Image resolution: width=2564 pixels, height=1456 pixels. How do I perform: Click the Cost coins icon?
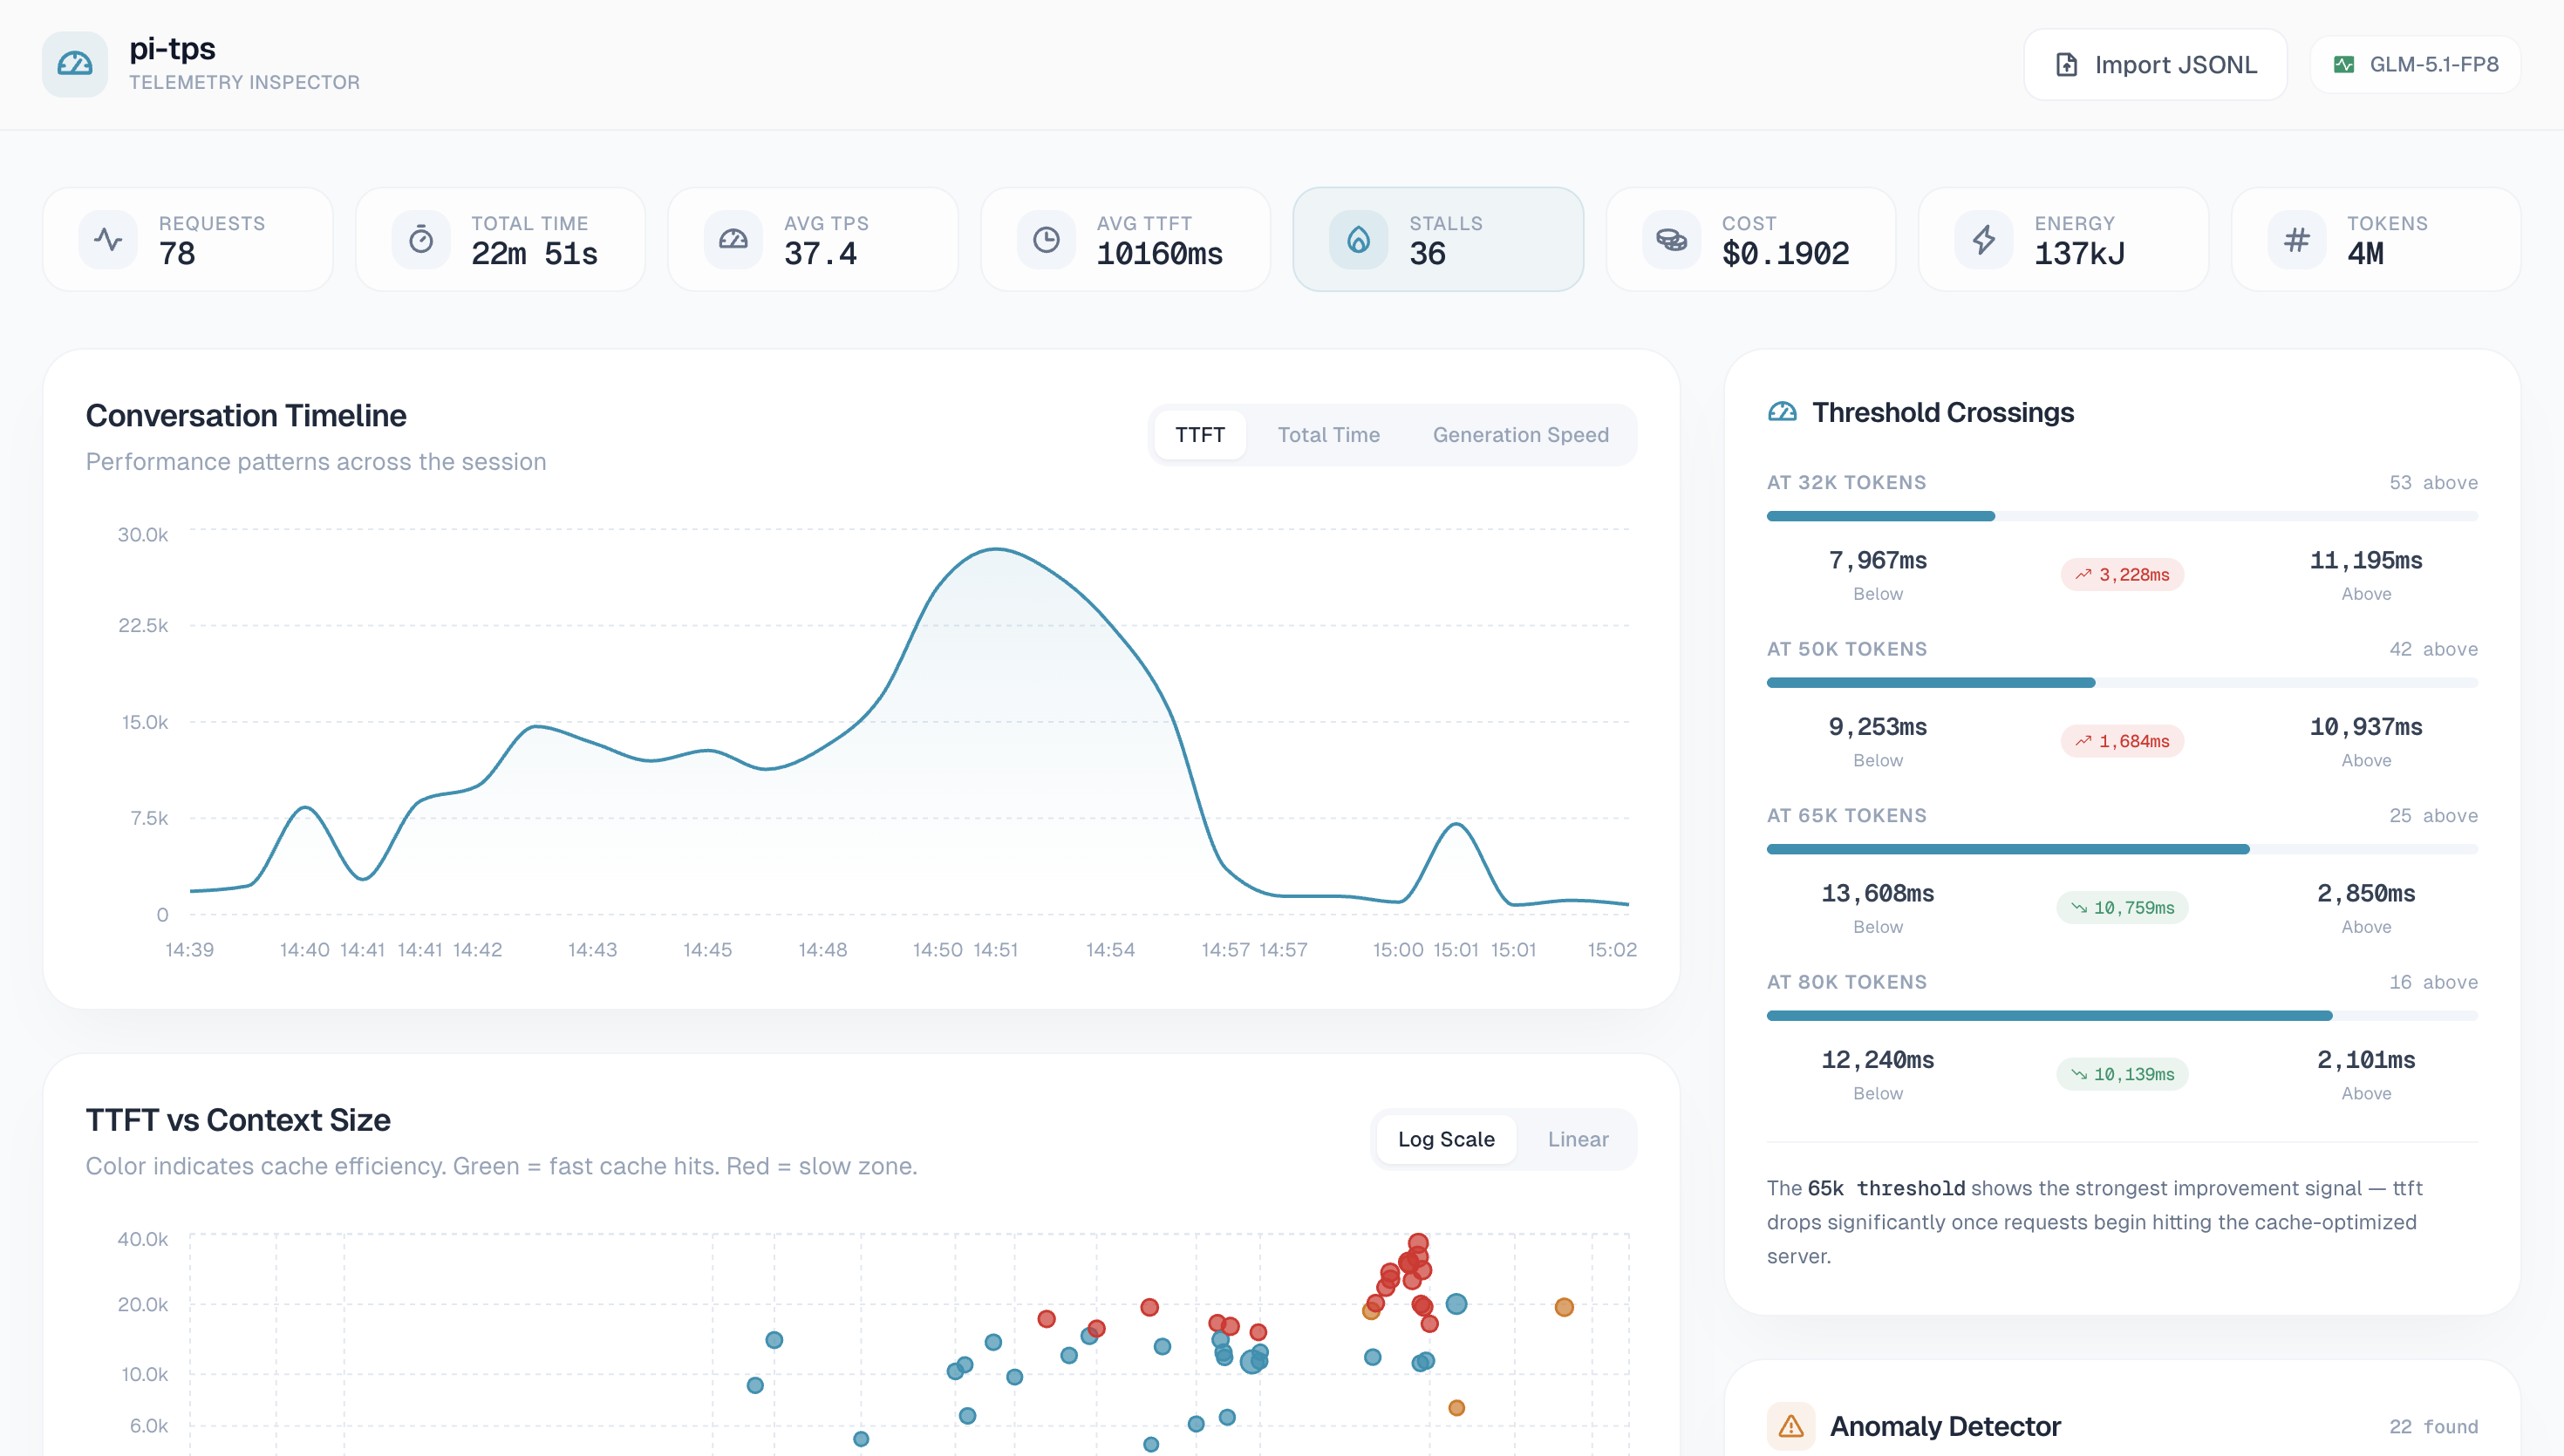pyautogui.click(x=1671, y=240)
